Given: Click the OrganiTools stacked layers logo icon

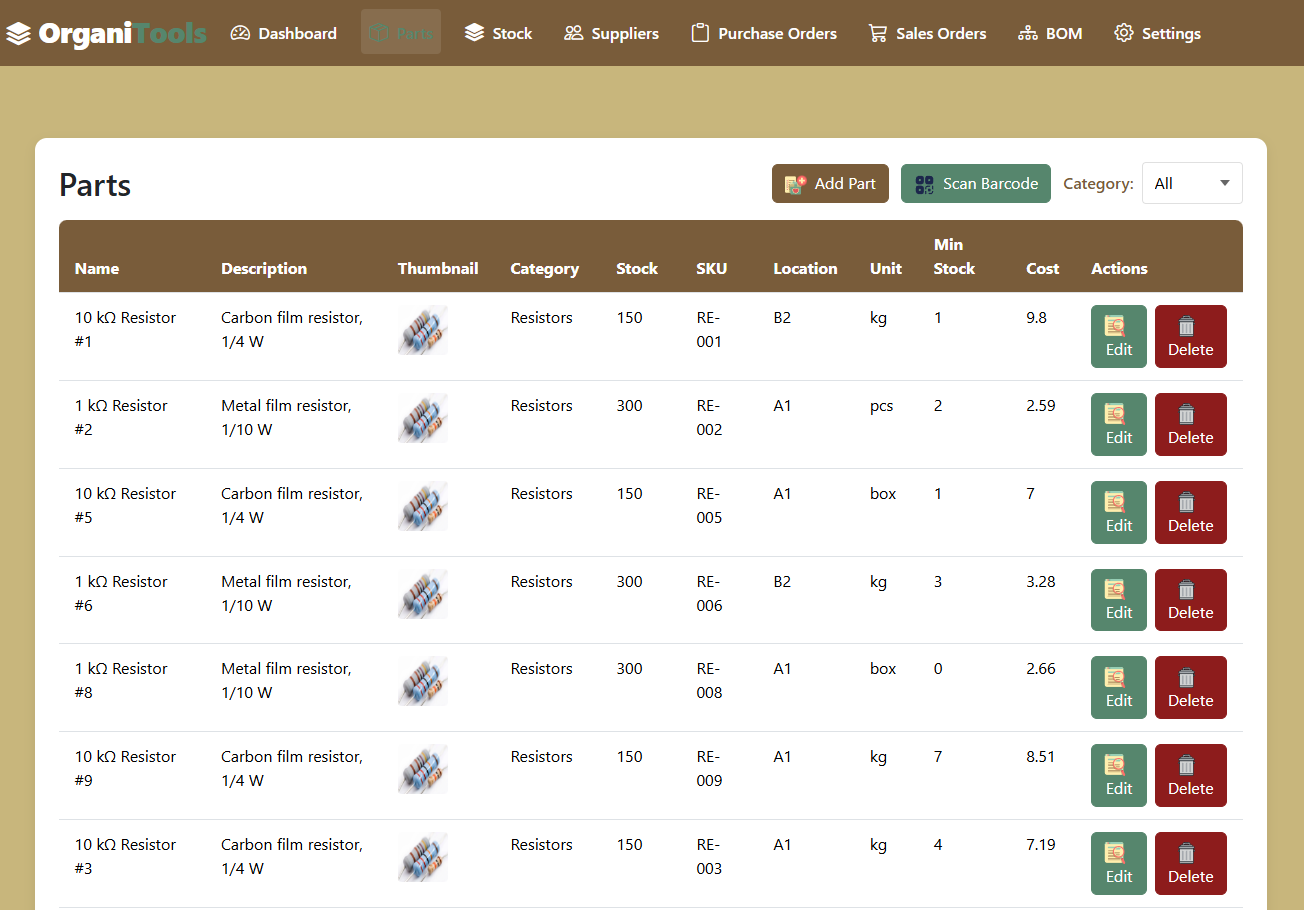Looking at the screenshot, I should pyautogui.click(x=19, y=34).
